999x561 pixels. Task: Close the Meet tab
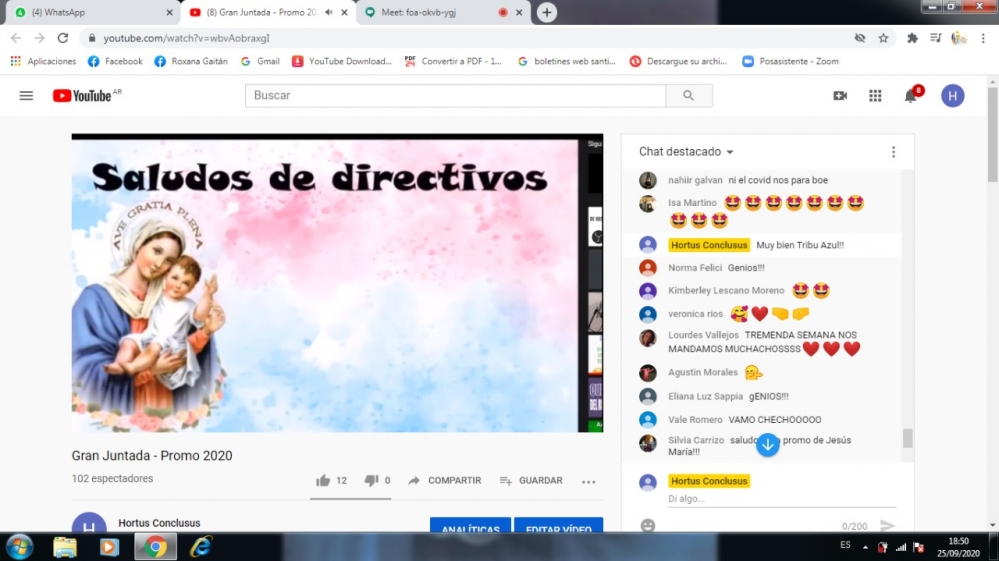click(519, 12)
